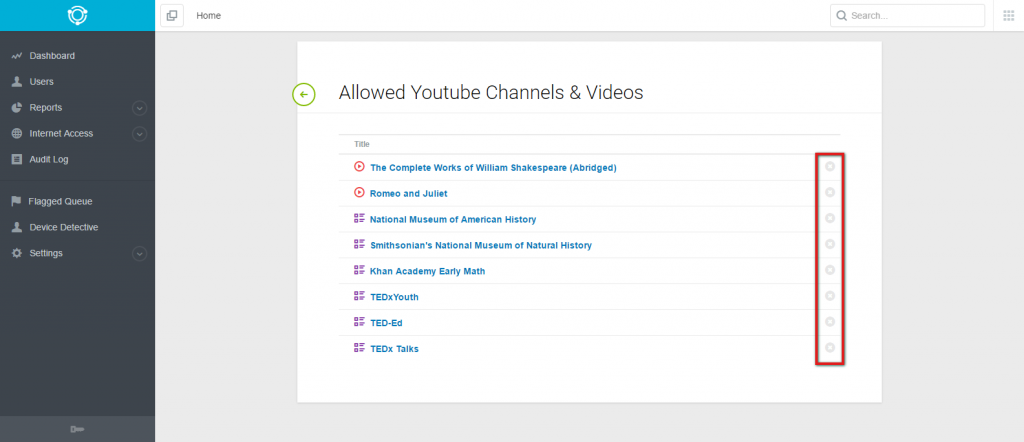Click the green back arrow button
This screenshot has width=1024, height=442.
coord(304,95)
